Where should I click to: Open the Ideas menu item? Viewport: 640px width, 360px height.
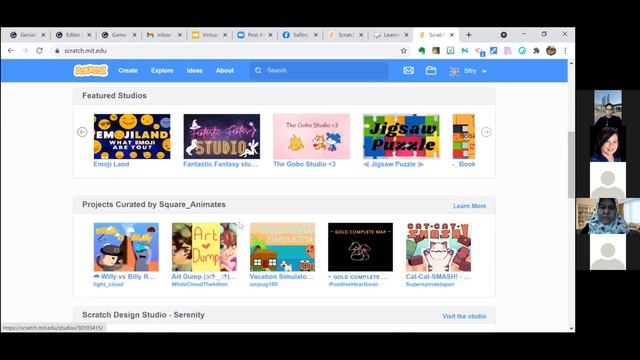[194, 71]
